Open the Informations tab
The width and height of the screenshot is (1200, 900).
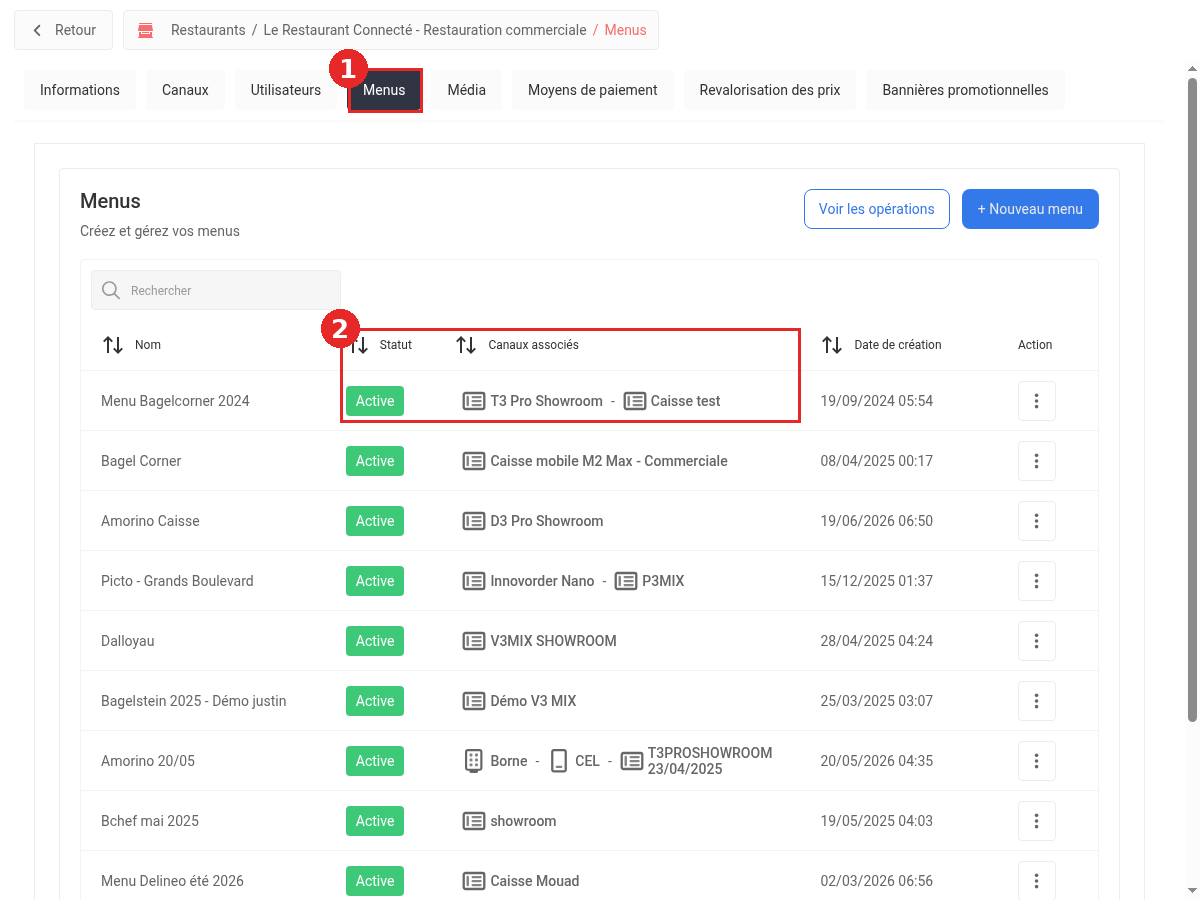pyautogui.click(x=80, y=90)
